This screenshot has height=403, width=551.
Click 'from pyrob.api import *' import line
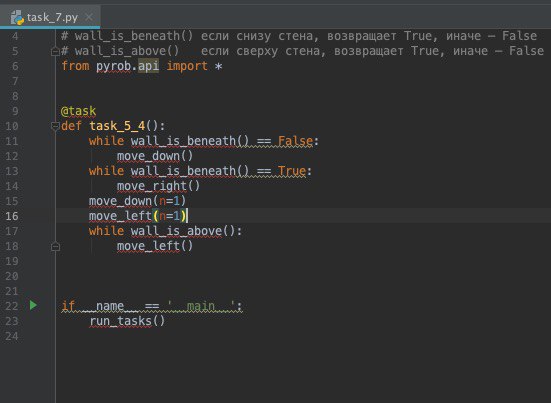142,66
